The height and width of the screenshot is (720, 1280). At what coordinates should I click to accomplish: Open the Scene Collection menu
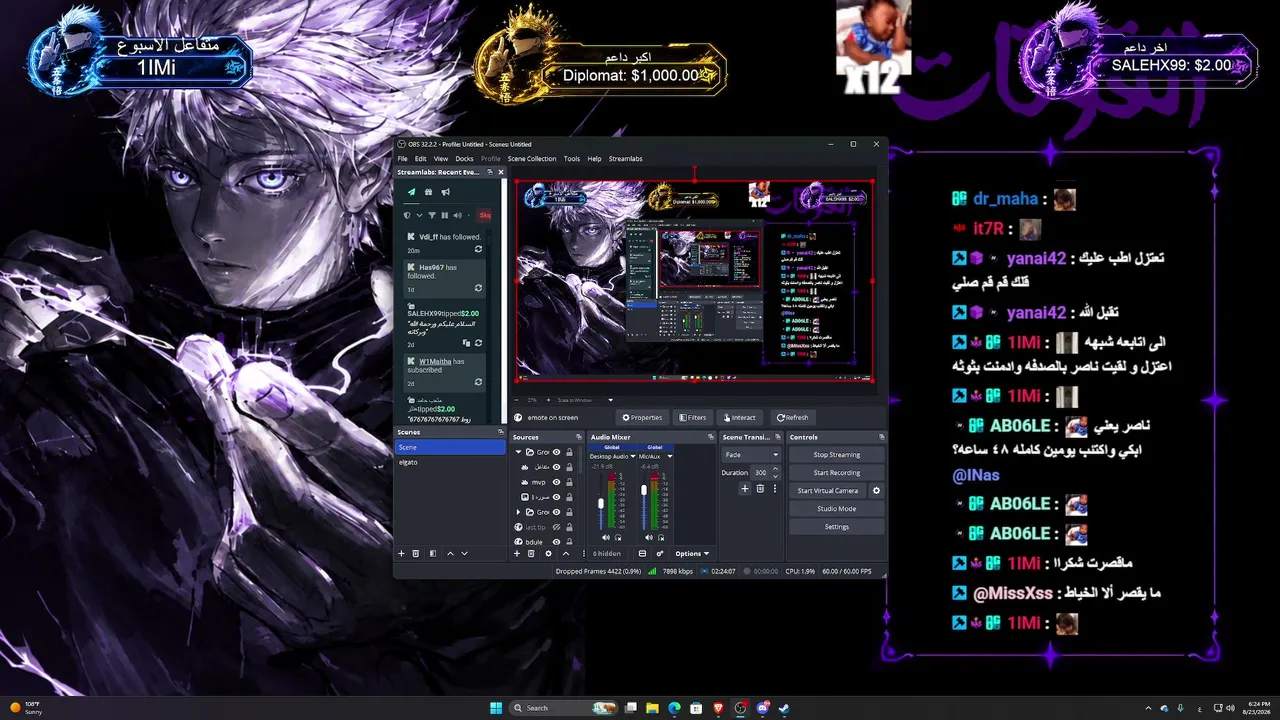[x=532, y=159]
